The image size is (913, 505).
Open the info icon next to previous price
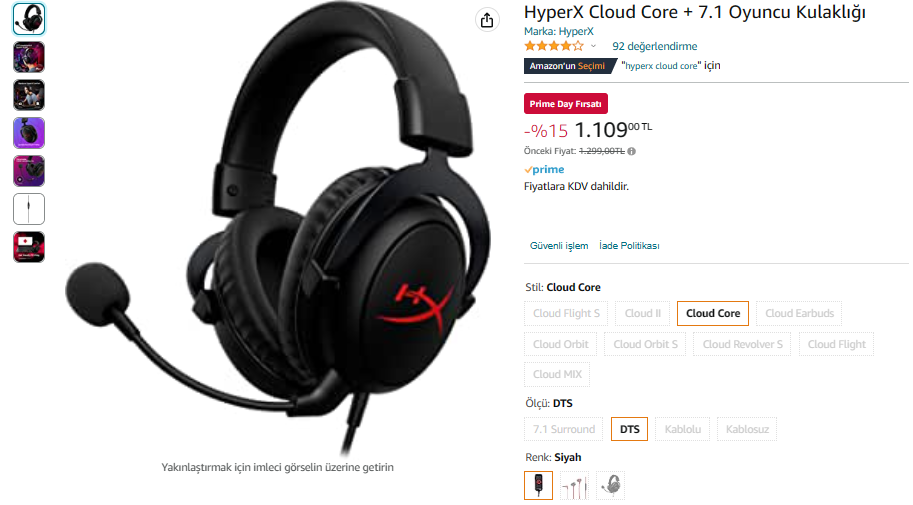[x=632, y=151]
